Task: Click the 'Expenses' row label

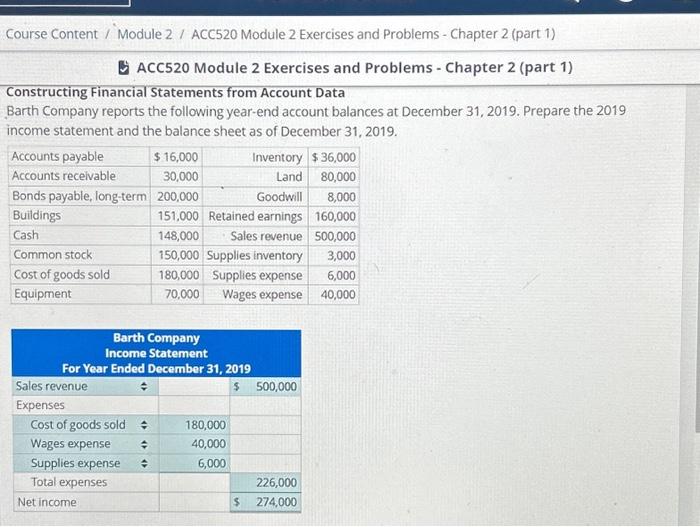Action: [x=40, y=405]
